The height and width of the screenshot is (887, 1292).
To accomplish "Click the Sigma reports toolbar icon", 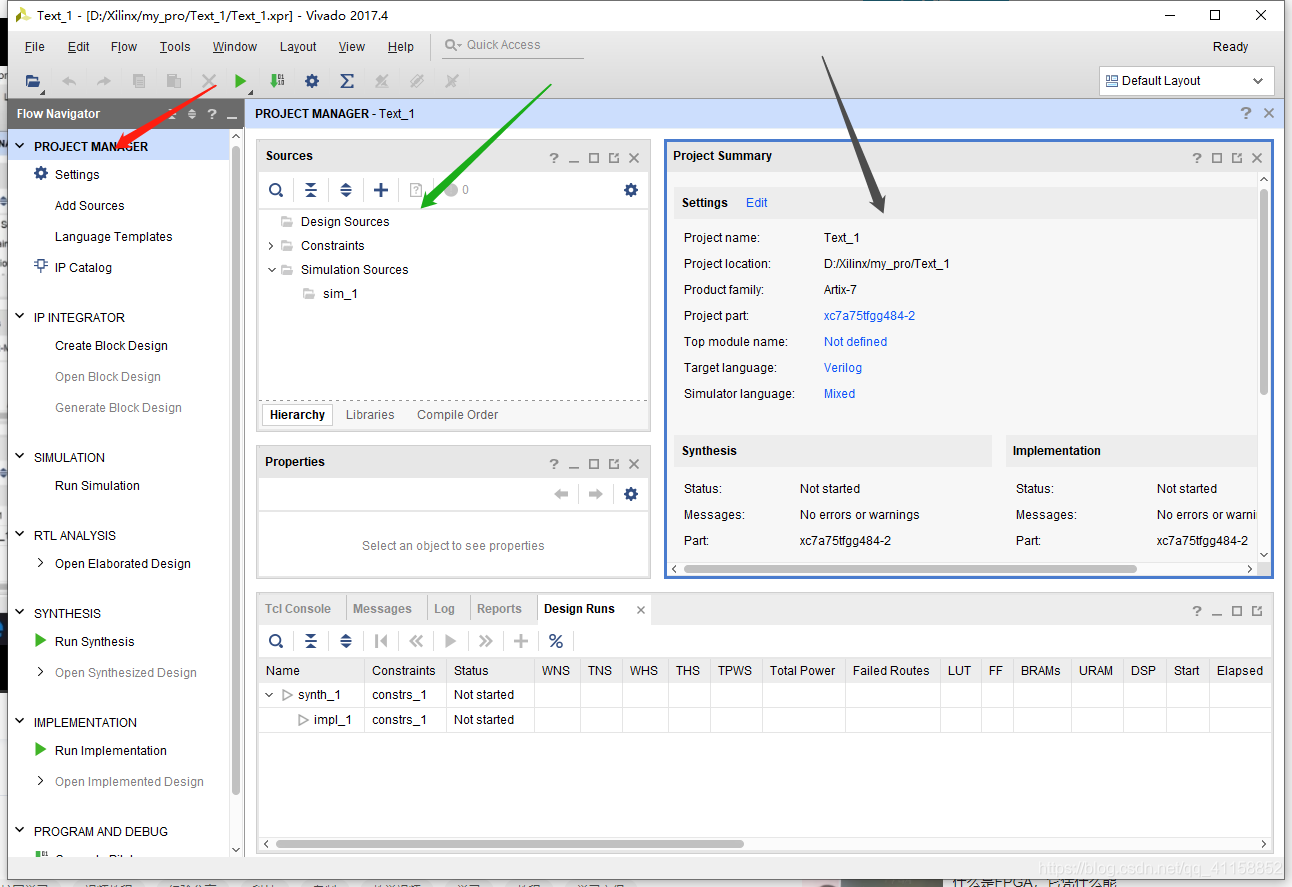I will coord(347,81).
